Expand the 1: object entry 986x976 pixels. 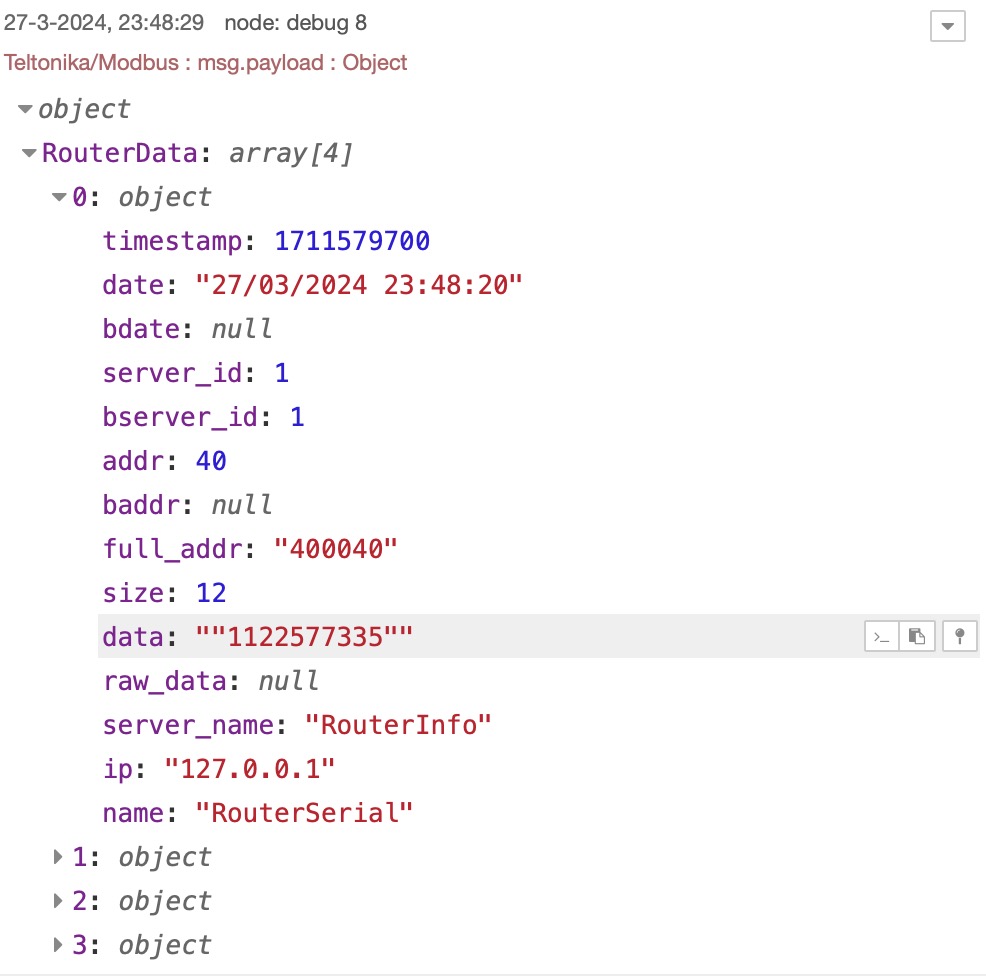[x=59, y=857]
